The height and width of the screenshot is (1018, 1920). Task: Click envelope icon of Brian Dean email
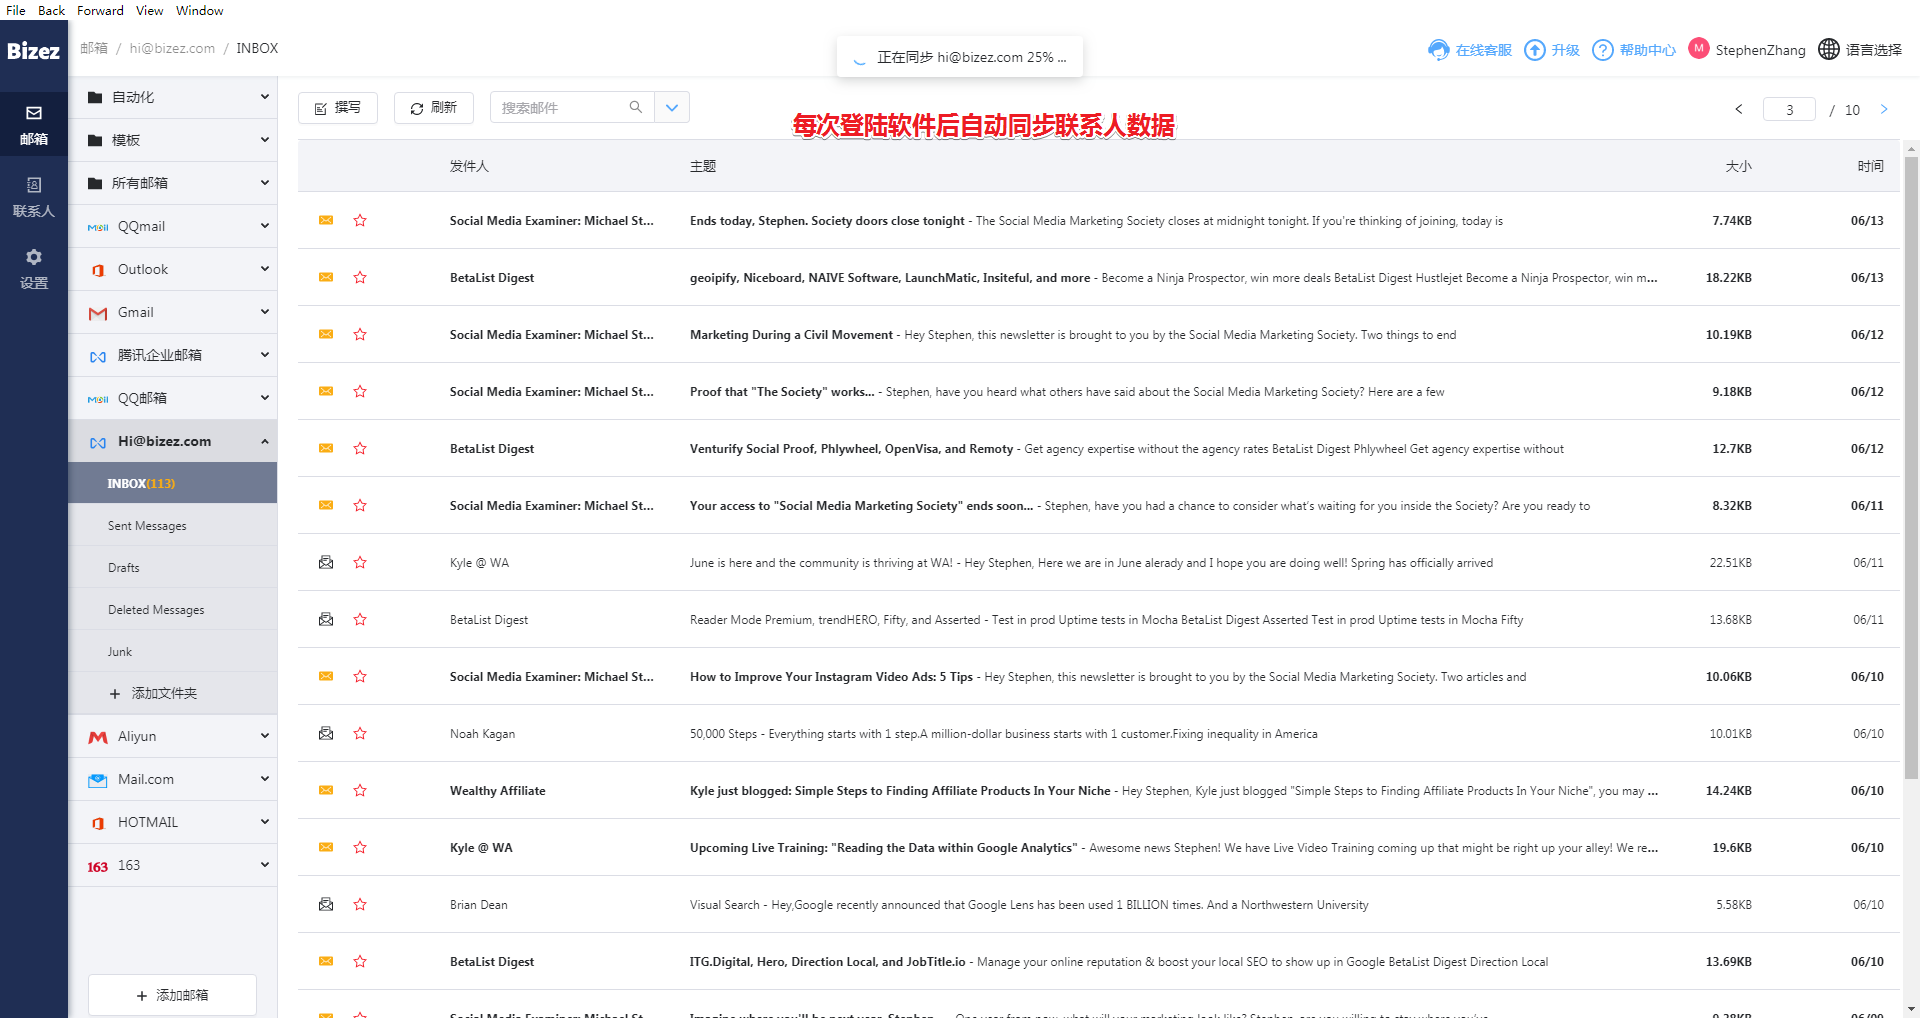click(326, 905)
